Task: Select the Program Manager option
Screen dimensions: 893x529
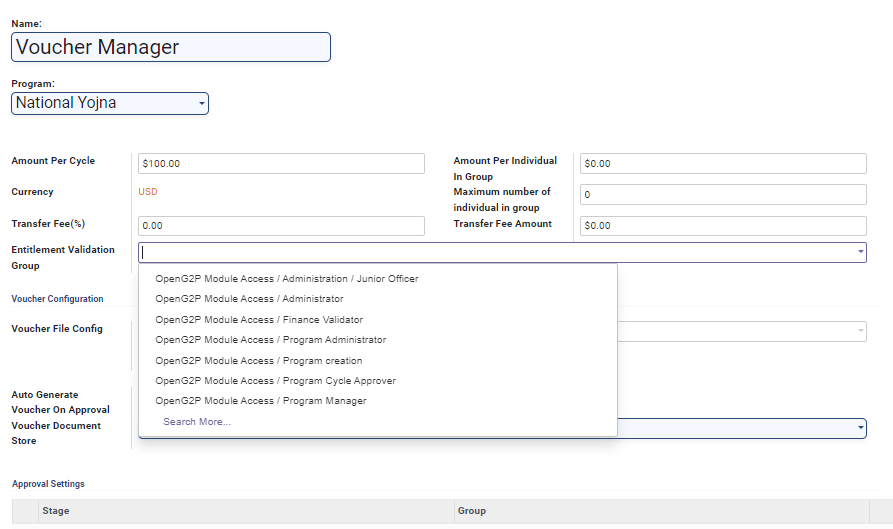Action: (x=260, y=401)
